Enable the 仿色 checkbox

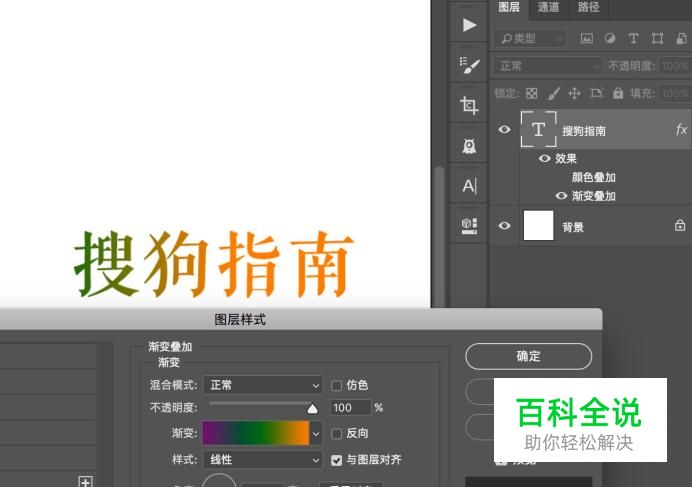(x=336, y=385)
